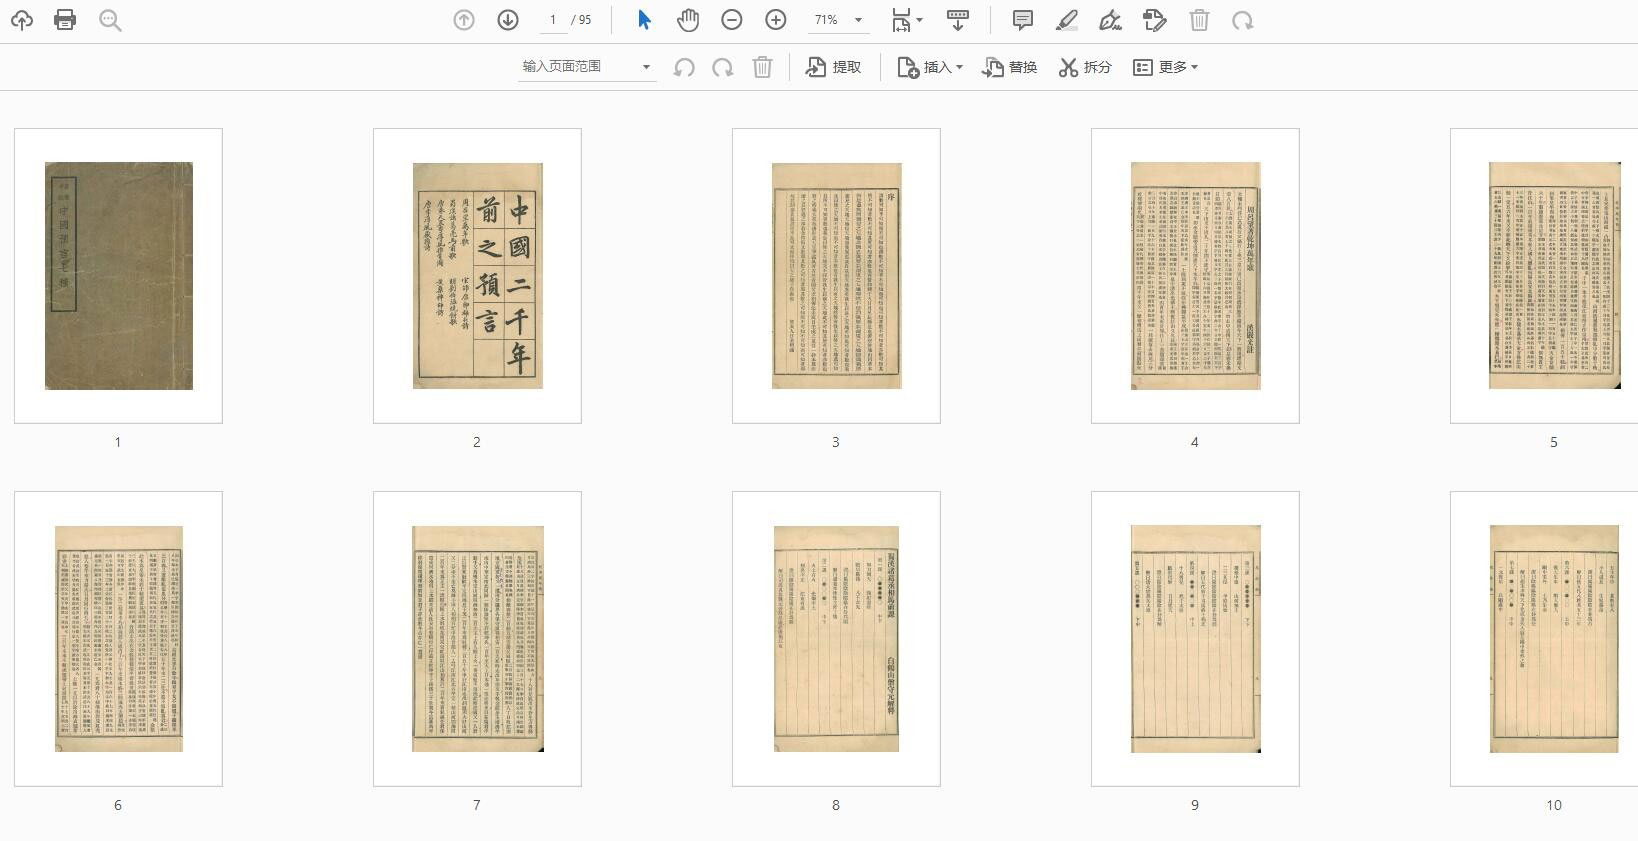Click the zoom in plus icon
Screen dimensions: 1638x841
(776, 20)
